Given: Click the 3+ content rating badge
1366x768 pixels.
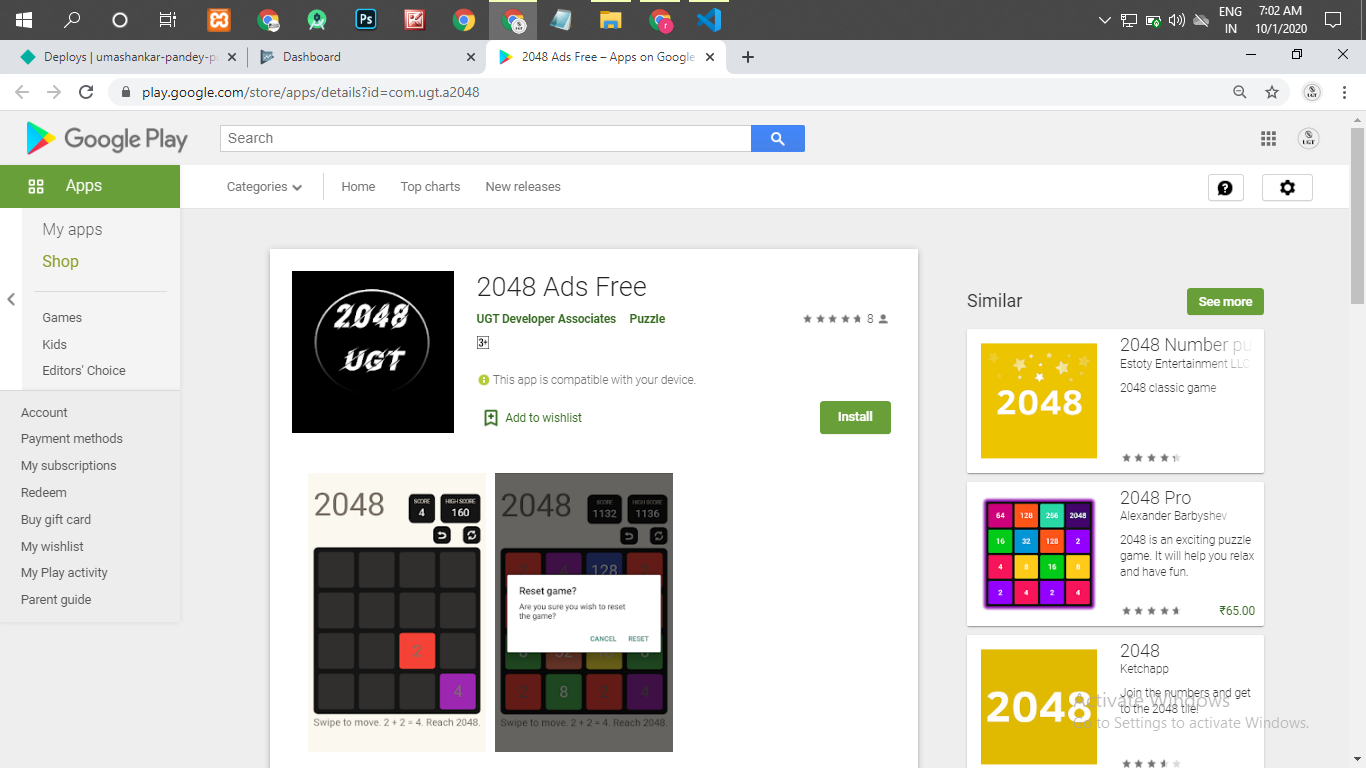Looking at the screenshot, I should point(483,342).
